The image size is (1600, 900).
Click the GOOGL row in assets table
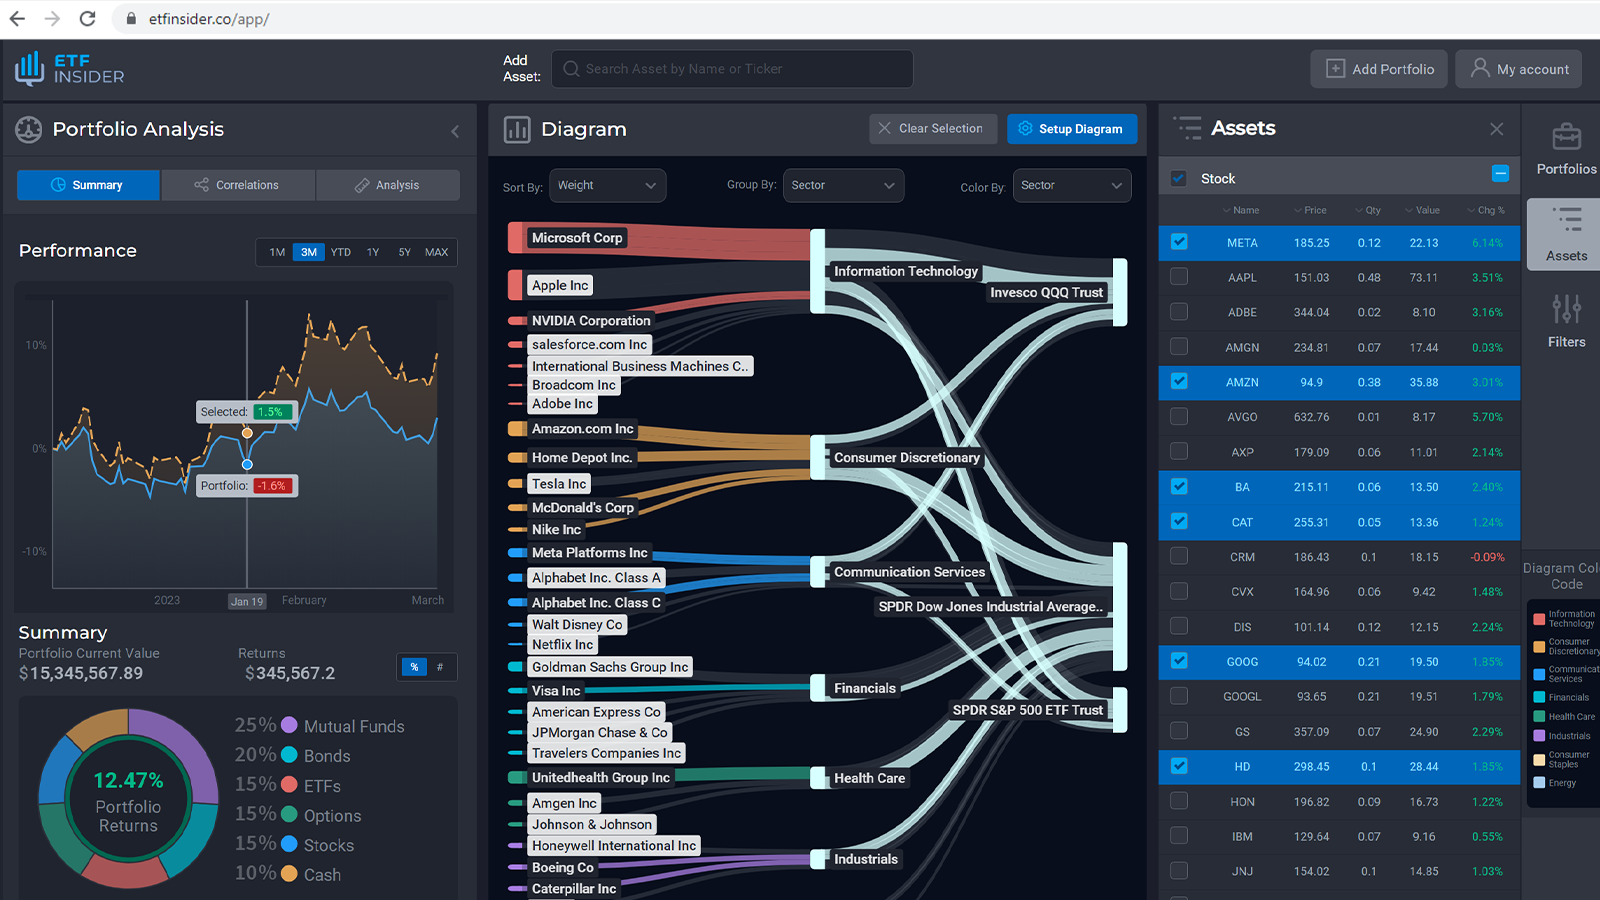tap(1339, 696)
